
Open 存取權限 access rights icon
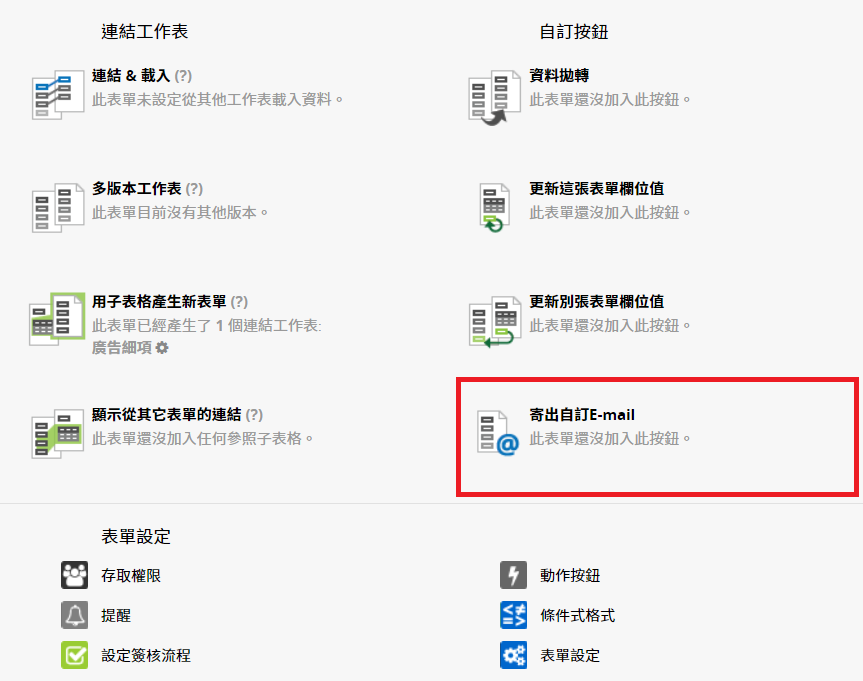[x=74, y=575]
